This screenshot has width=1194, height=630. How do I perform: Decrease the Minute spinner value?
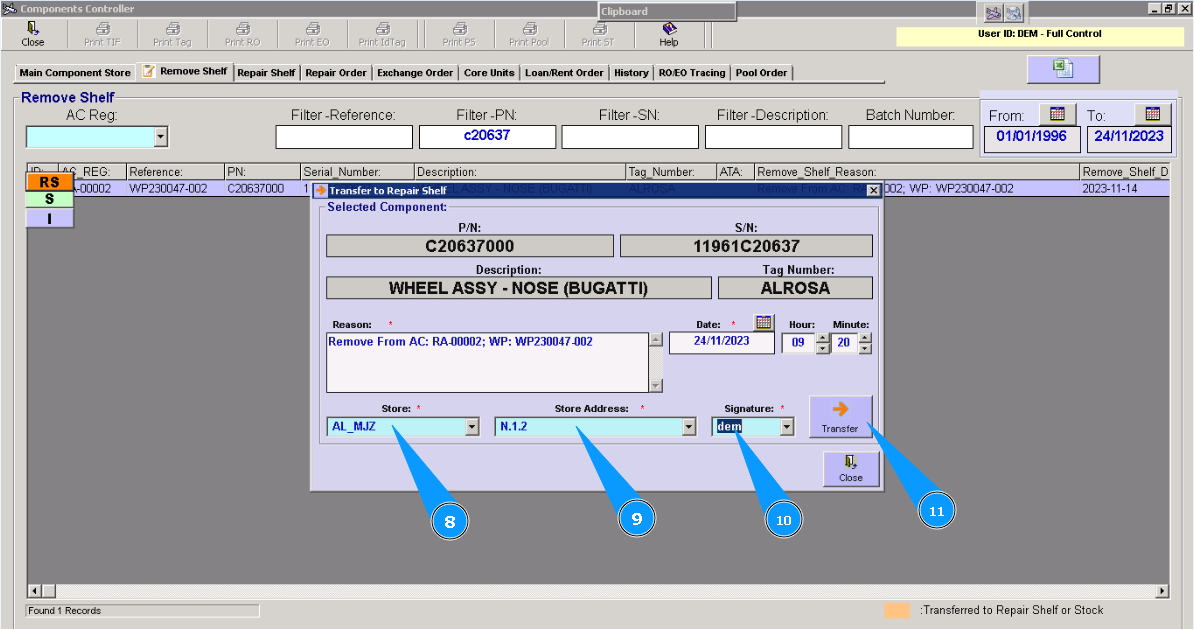click(x=865, y=348)
